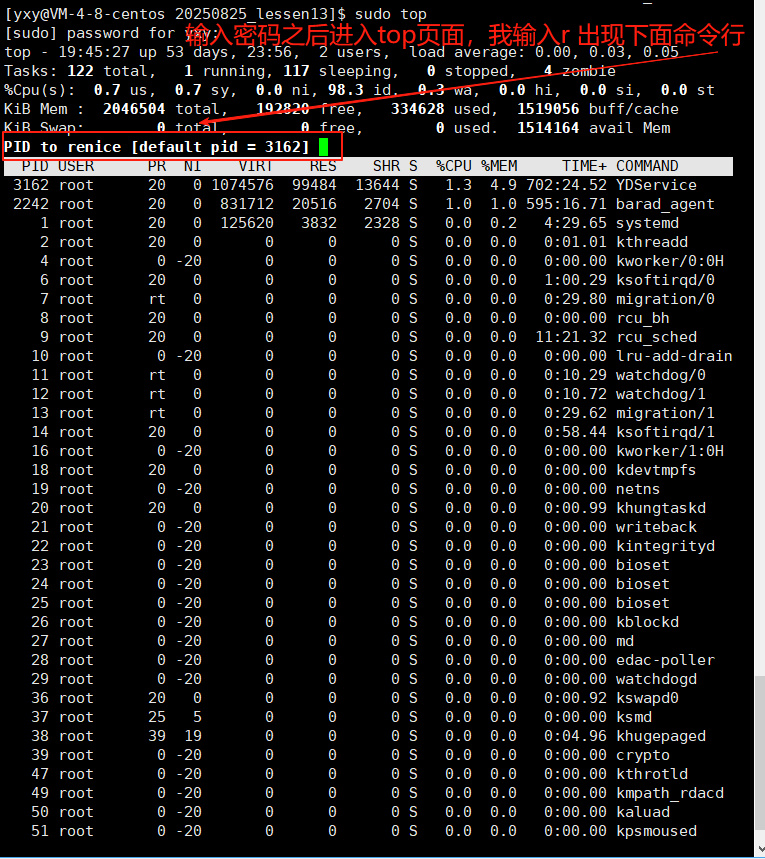Select the kaluad process name
Viewport: 765px width, 859px height.
pyautogui.click(x=643, y=812)
